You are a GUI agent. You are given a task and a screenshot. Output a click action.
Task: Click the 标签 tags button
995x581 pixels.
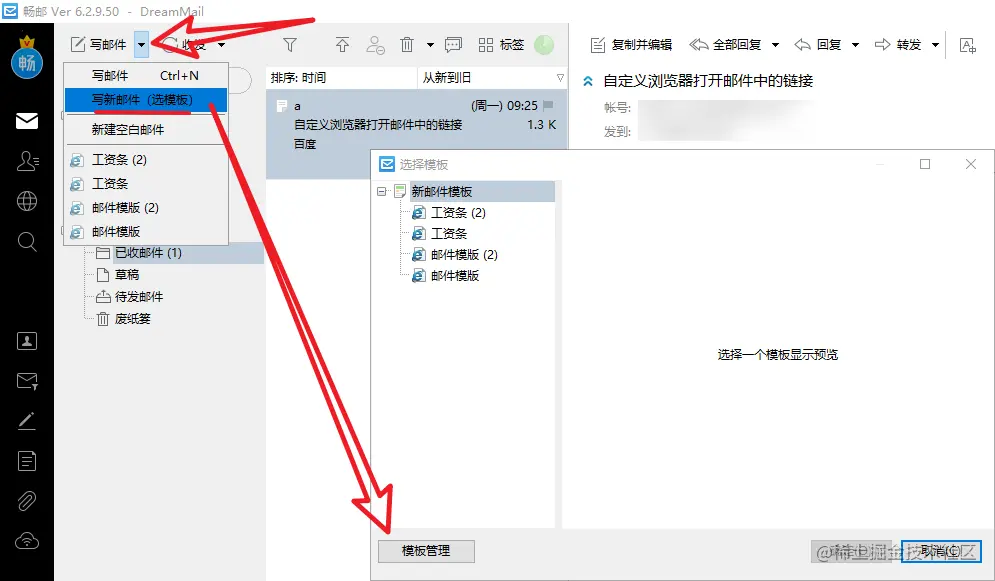coord(501,44)
